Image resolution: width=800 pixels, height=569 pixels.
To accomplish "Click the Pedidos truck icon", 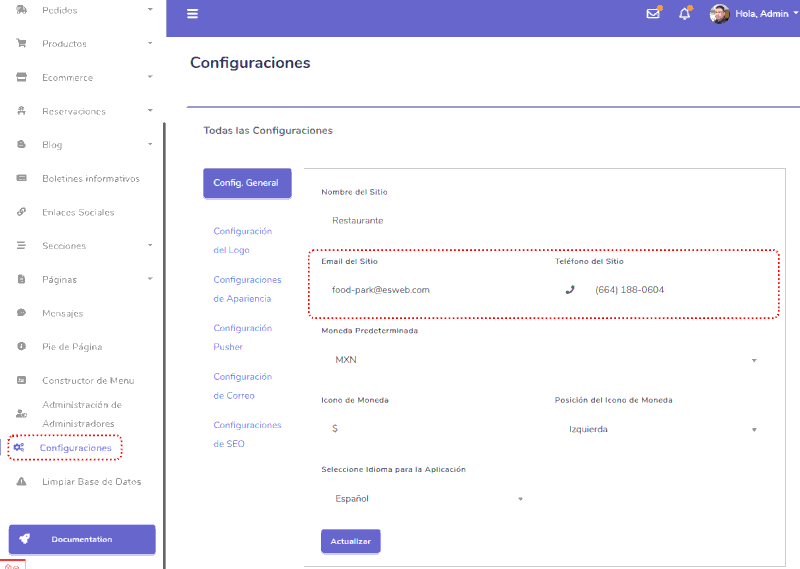I will 21,10.
